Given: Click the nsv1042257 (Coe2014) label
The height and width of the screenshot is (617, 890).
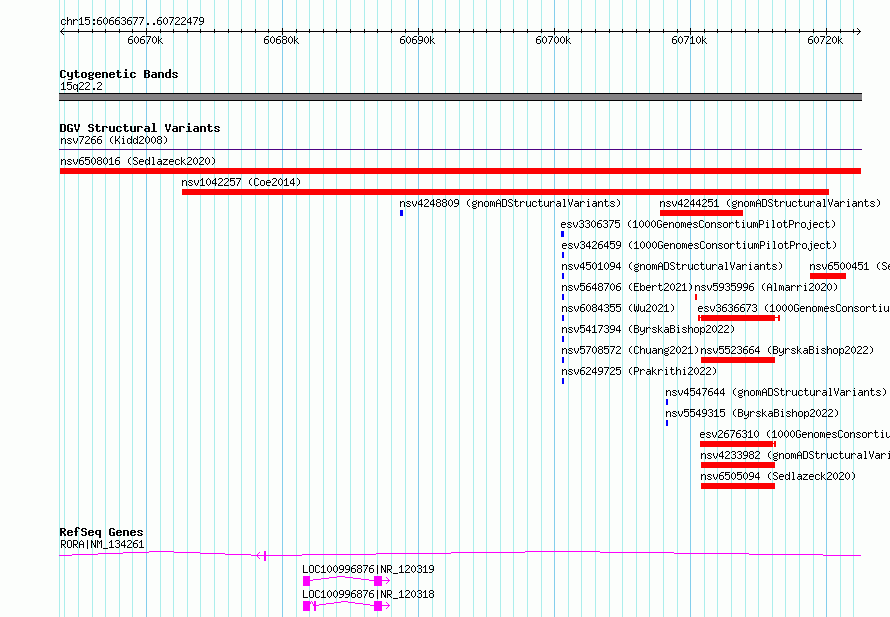Looking at the screenshot, I should [241, 182].
